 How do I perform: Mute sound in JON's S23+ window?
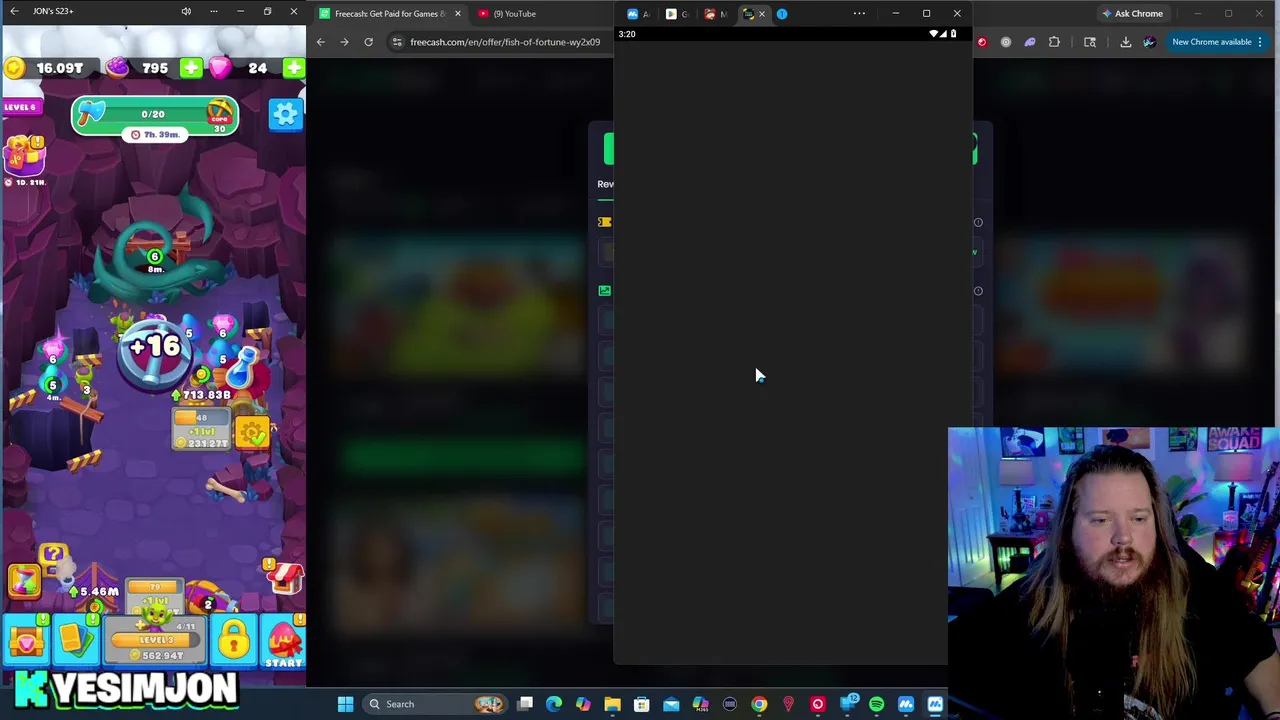point(186,11)
